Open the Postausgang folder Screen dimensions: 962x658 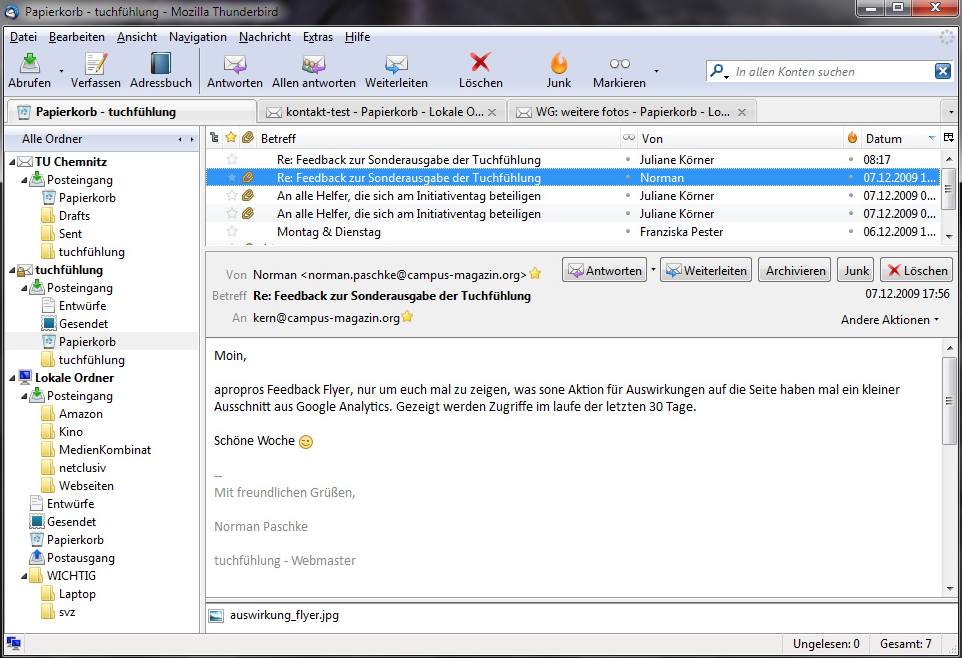tap(81, 558)
